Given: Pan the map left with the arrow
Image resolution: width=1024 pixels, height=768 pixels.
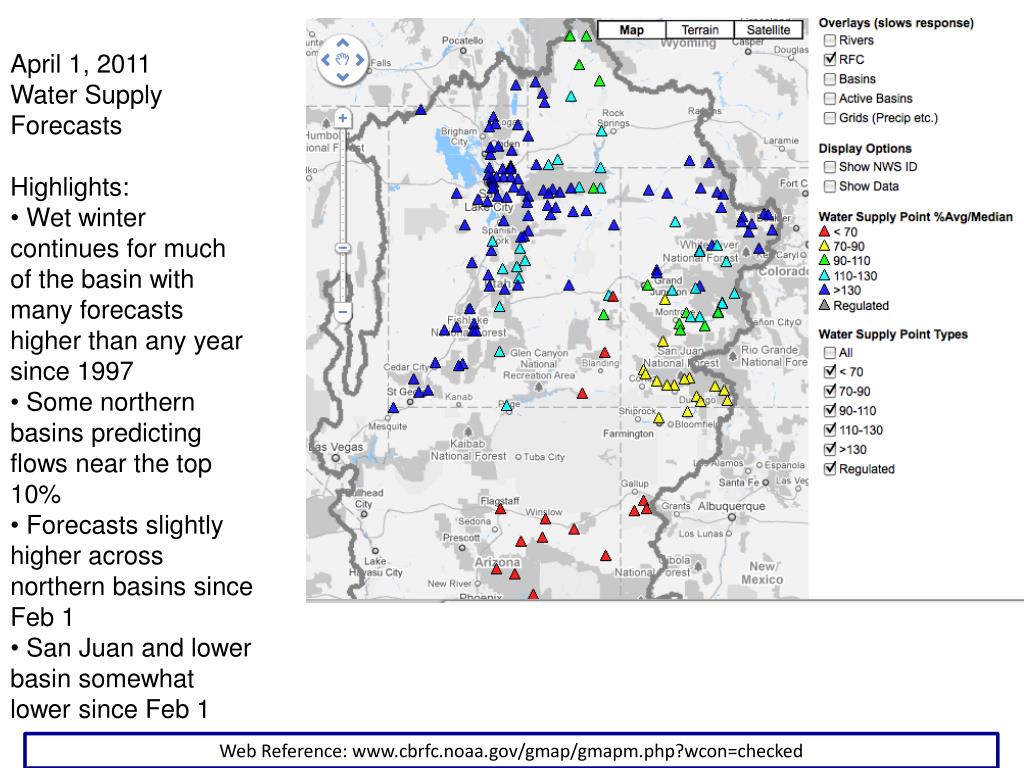Looking at the screenshot, I should (x=326, y=60).
